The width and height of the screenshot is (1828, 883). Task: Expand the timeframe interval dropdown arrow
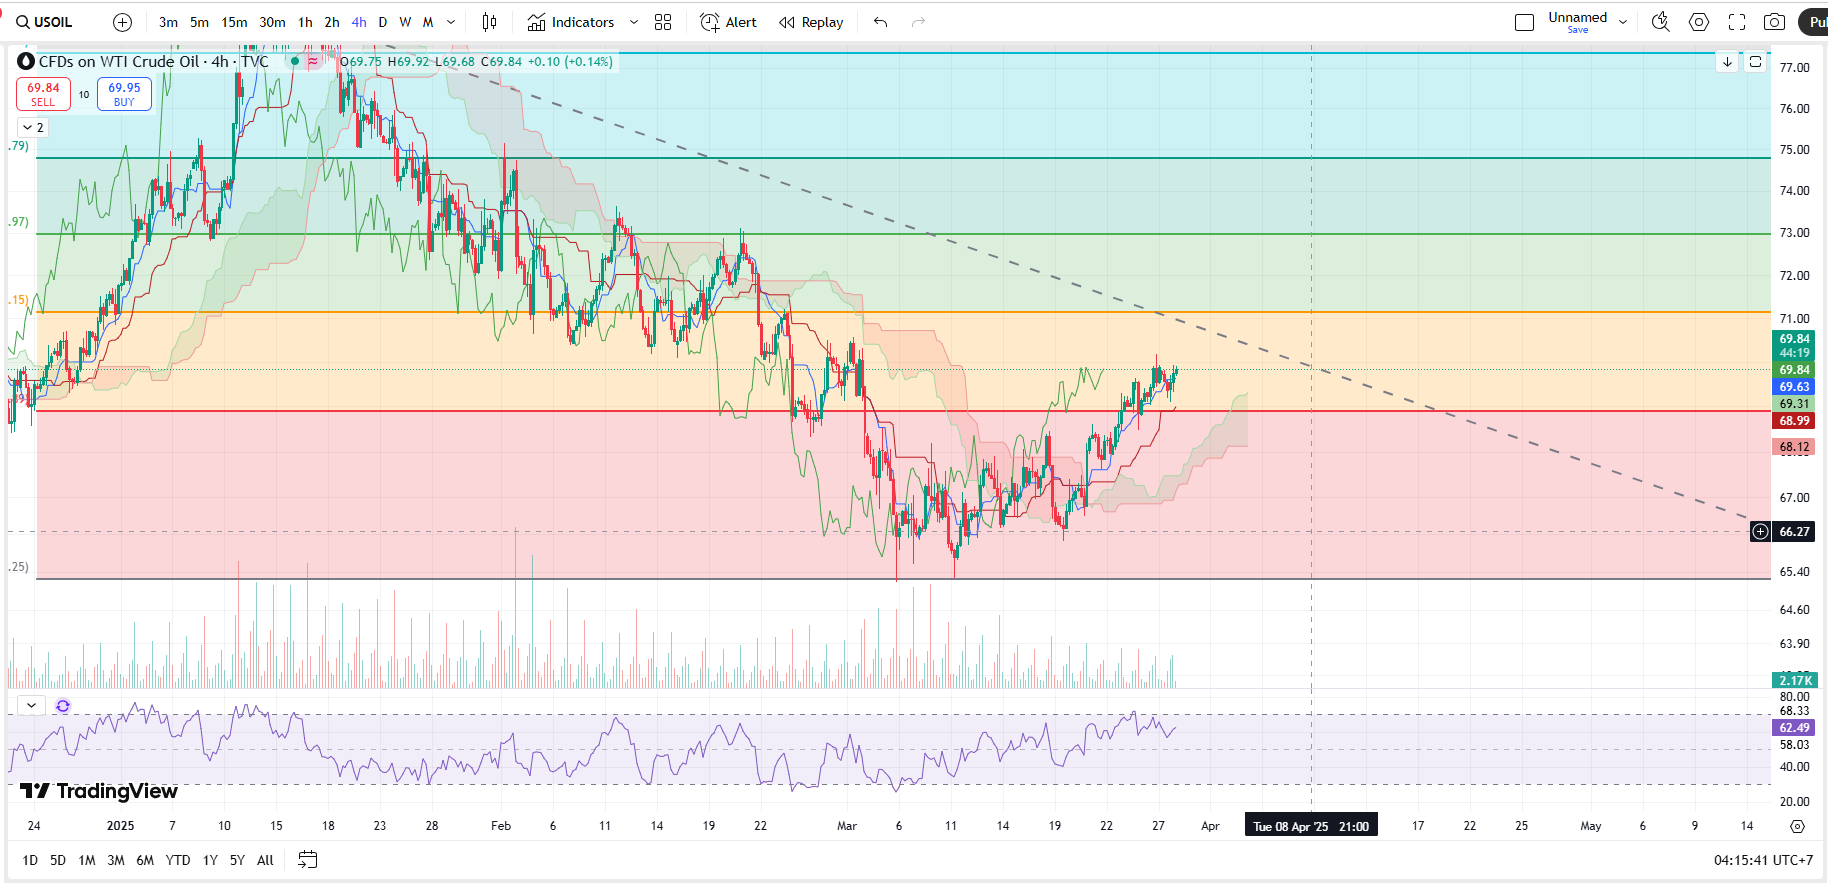point(451,22)
